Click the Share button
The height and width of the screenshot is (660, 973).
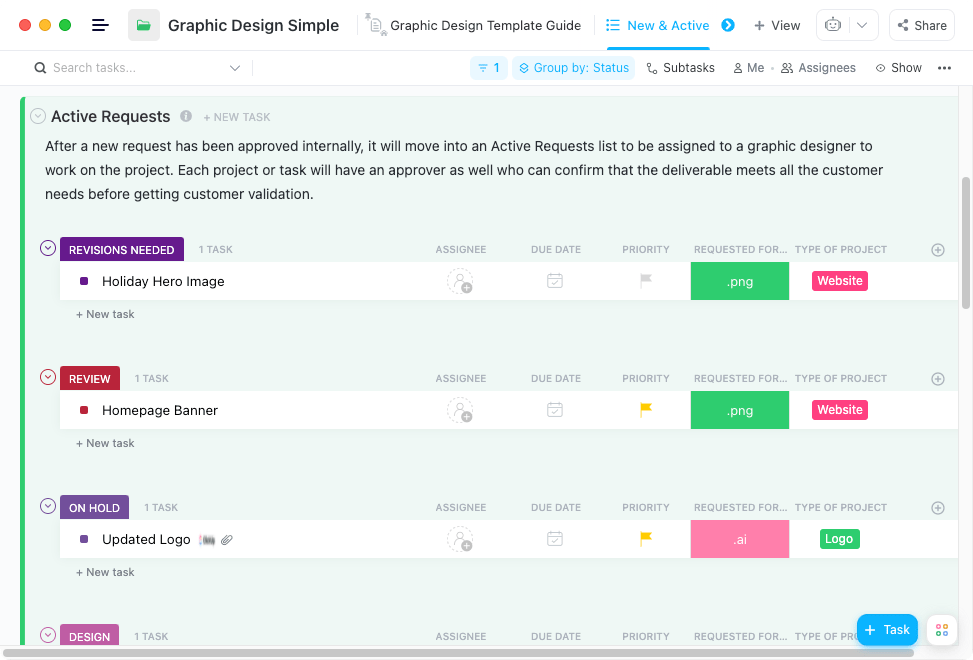tap(921, 26)
